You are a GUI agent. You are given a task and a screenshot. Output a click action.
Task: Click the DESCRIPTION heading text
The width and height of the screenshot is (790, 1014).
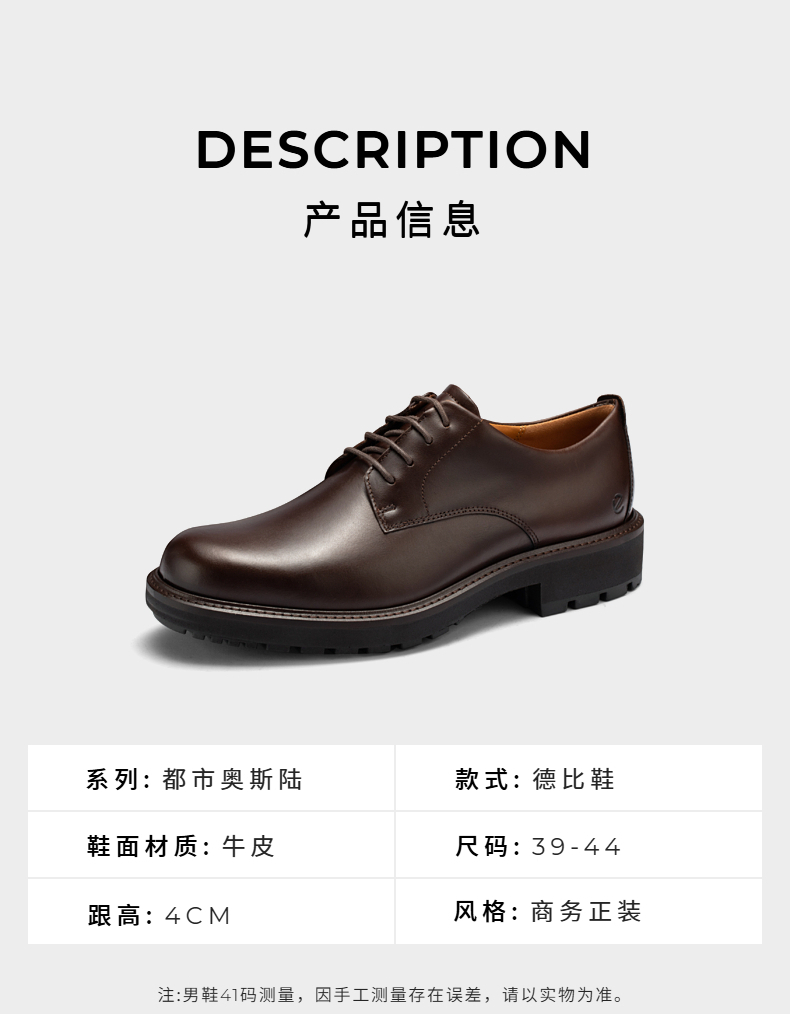coord(394,149)
